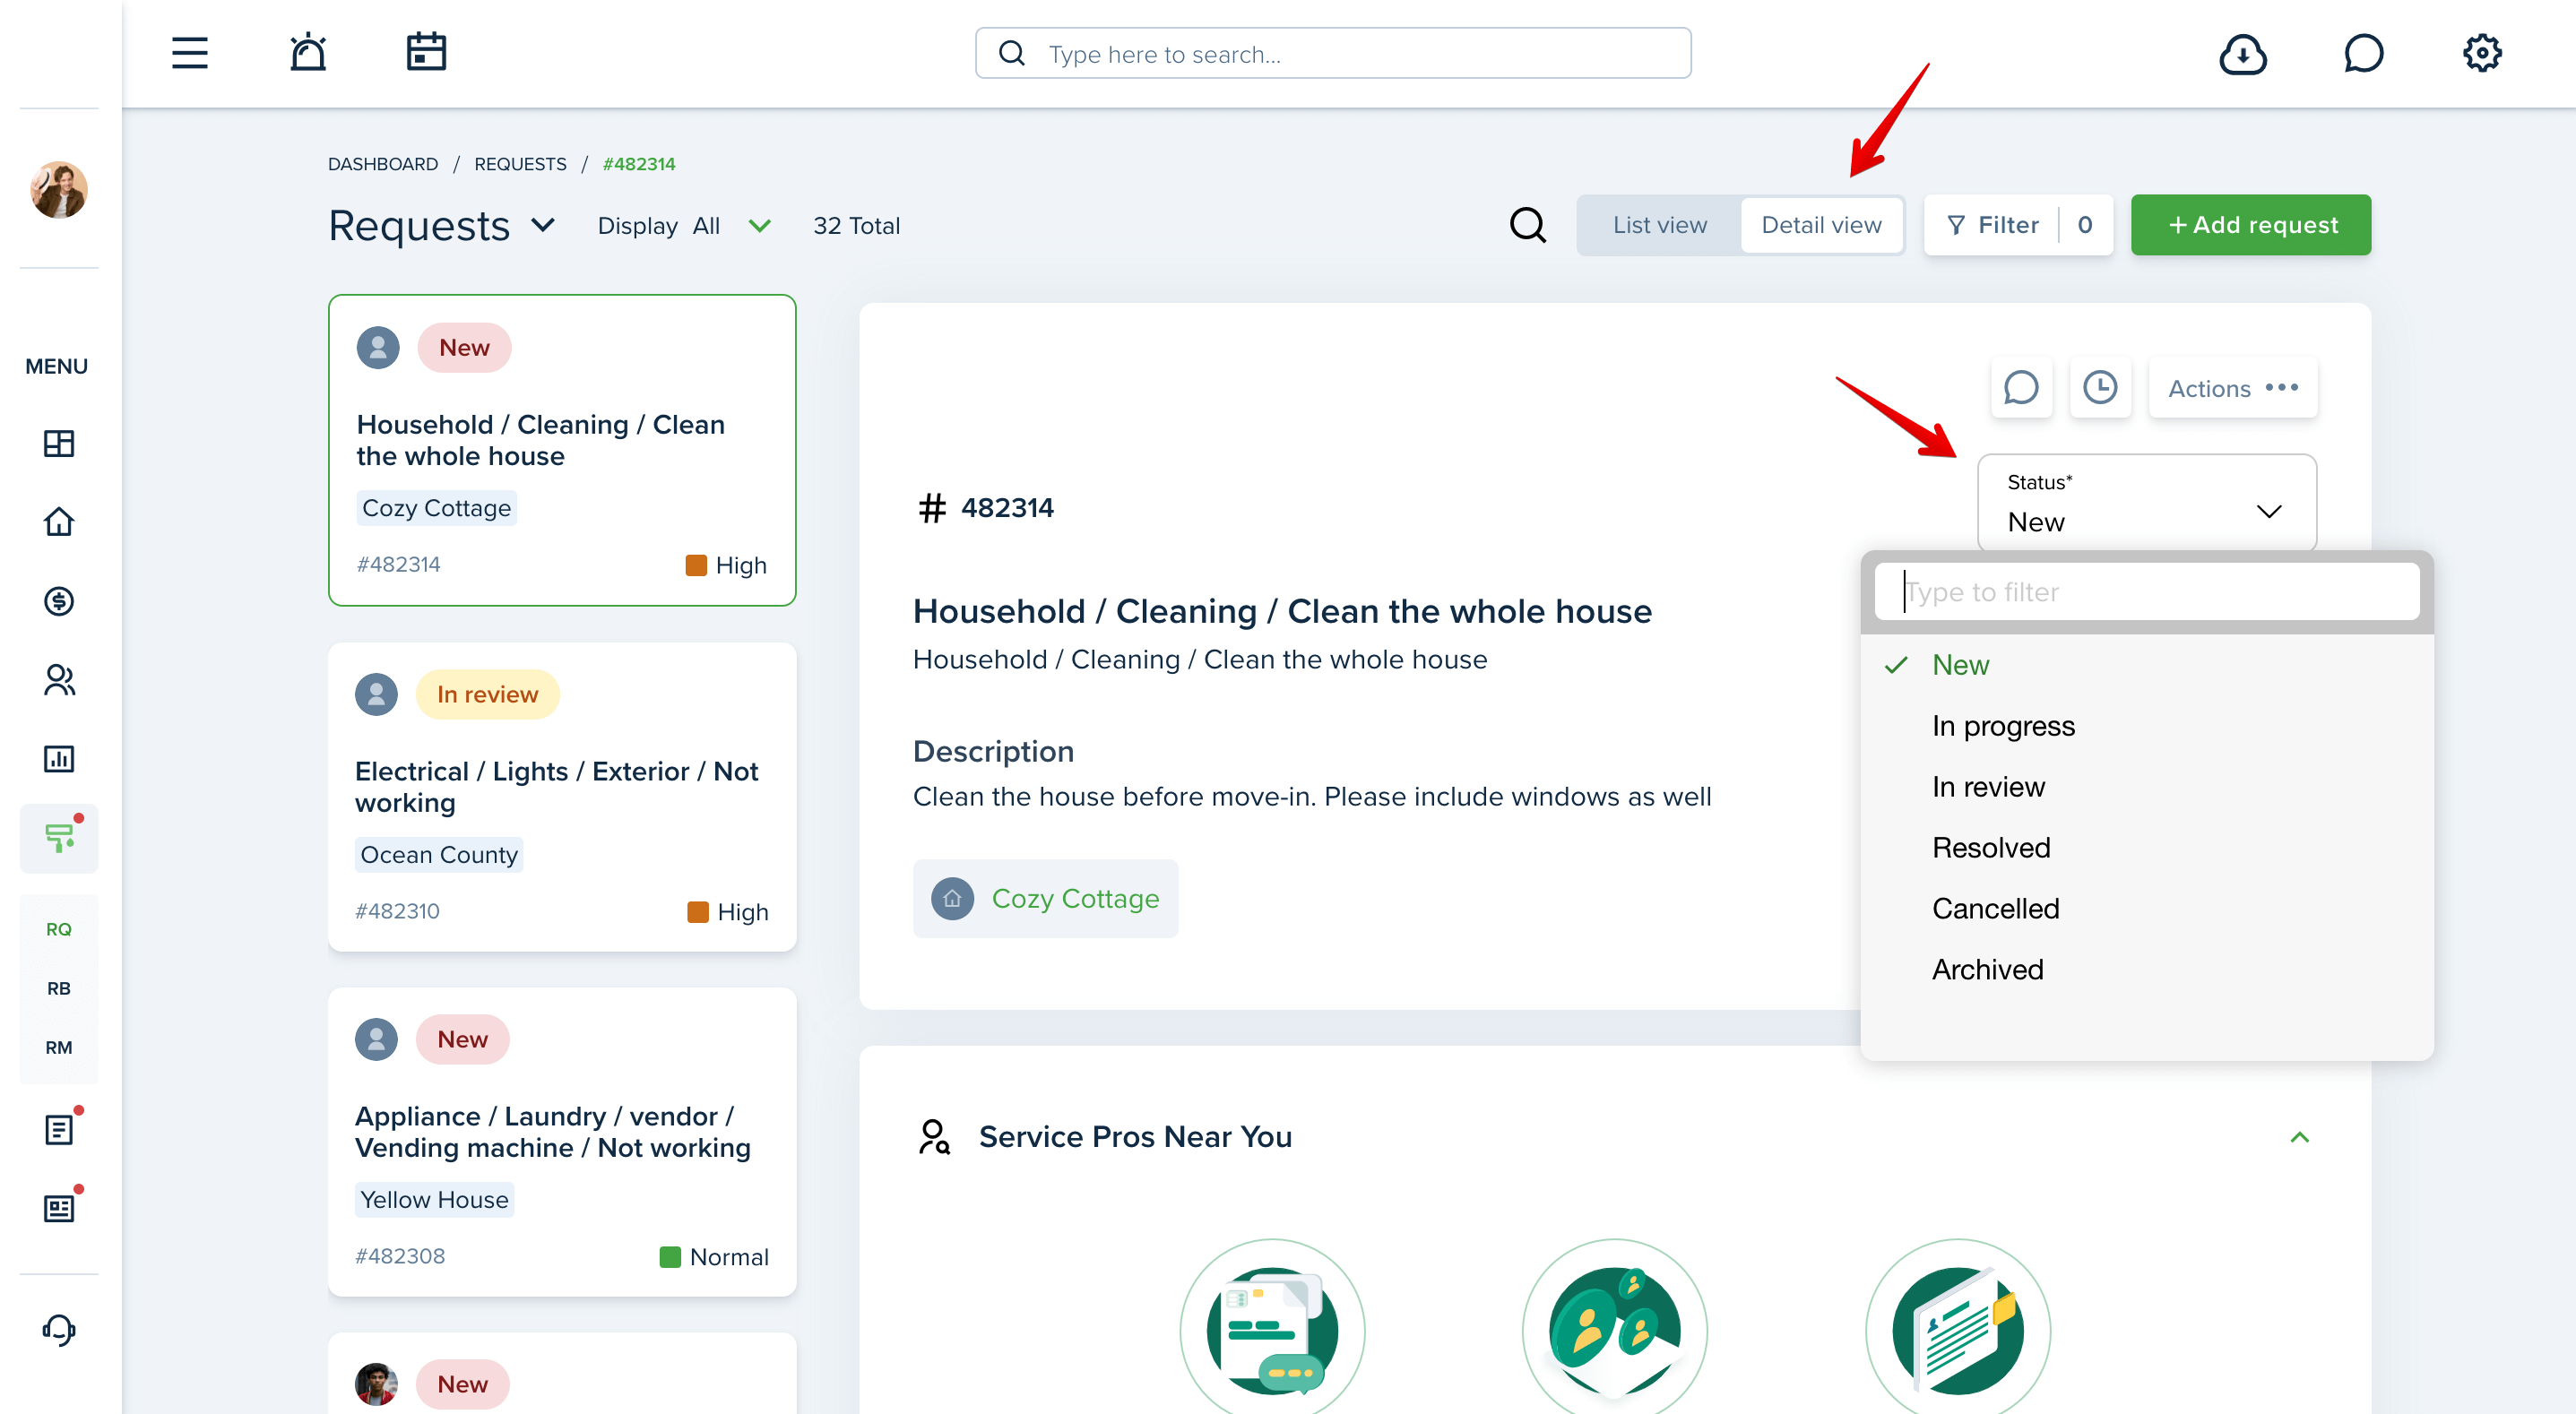
Task: Click the assignee avatar on #482314 card
Action: coord(378,348)
